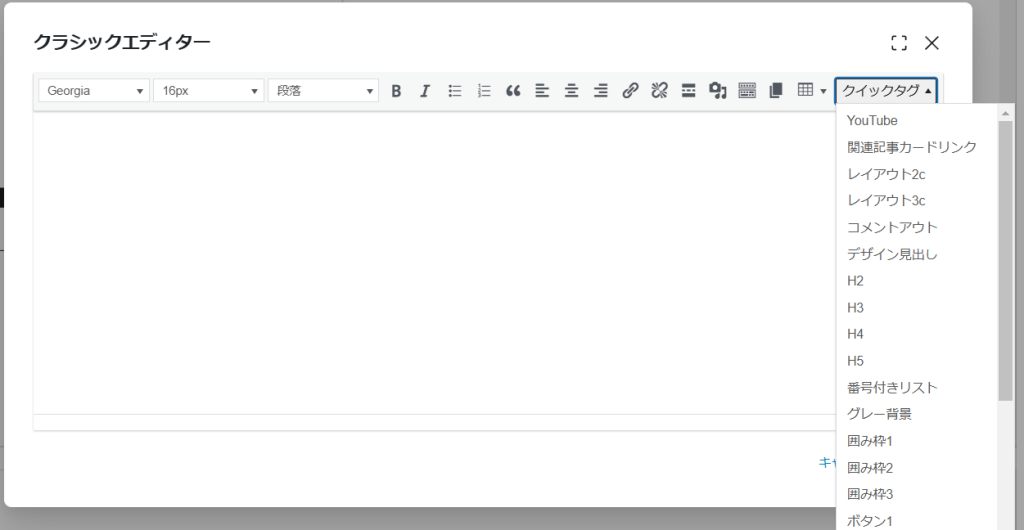Select the グレー背景 quick tag
1024x530 pixels.
click(x=879, y=414)
